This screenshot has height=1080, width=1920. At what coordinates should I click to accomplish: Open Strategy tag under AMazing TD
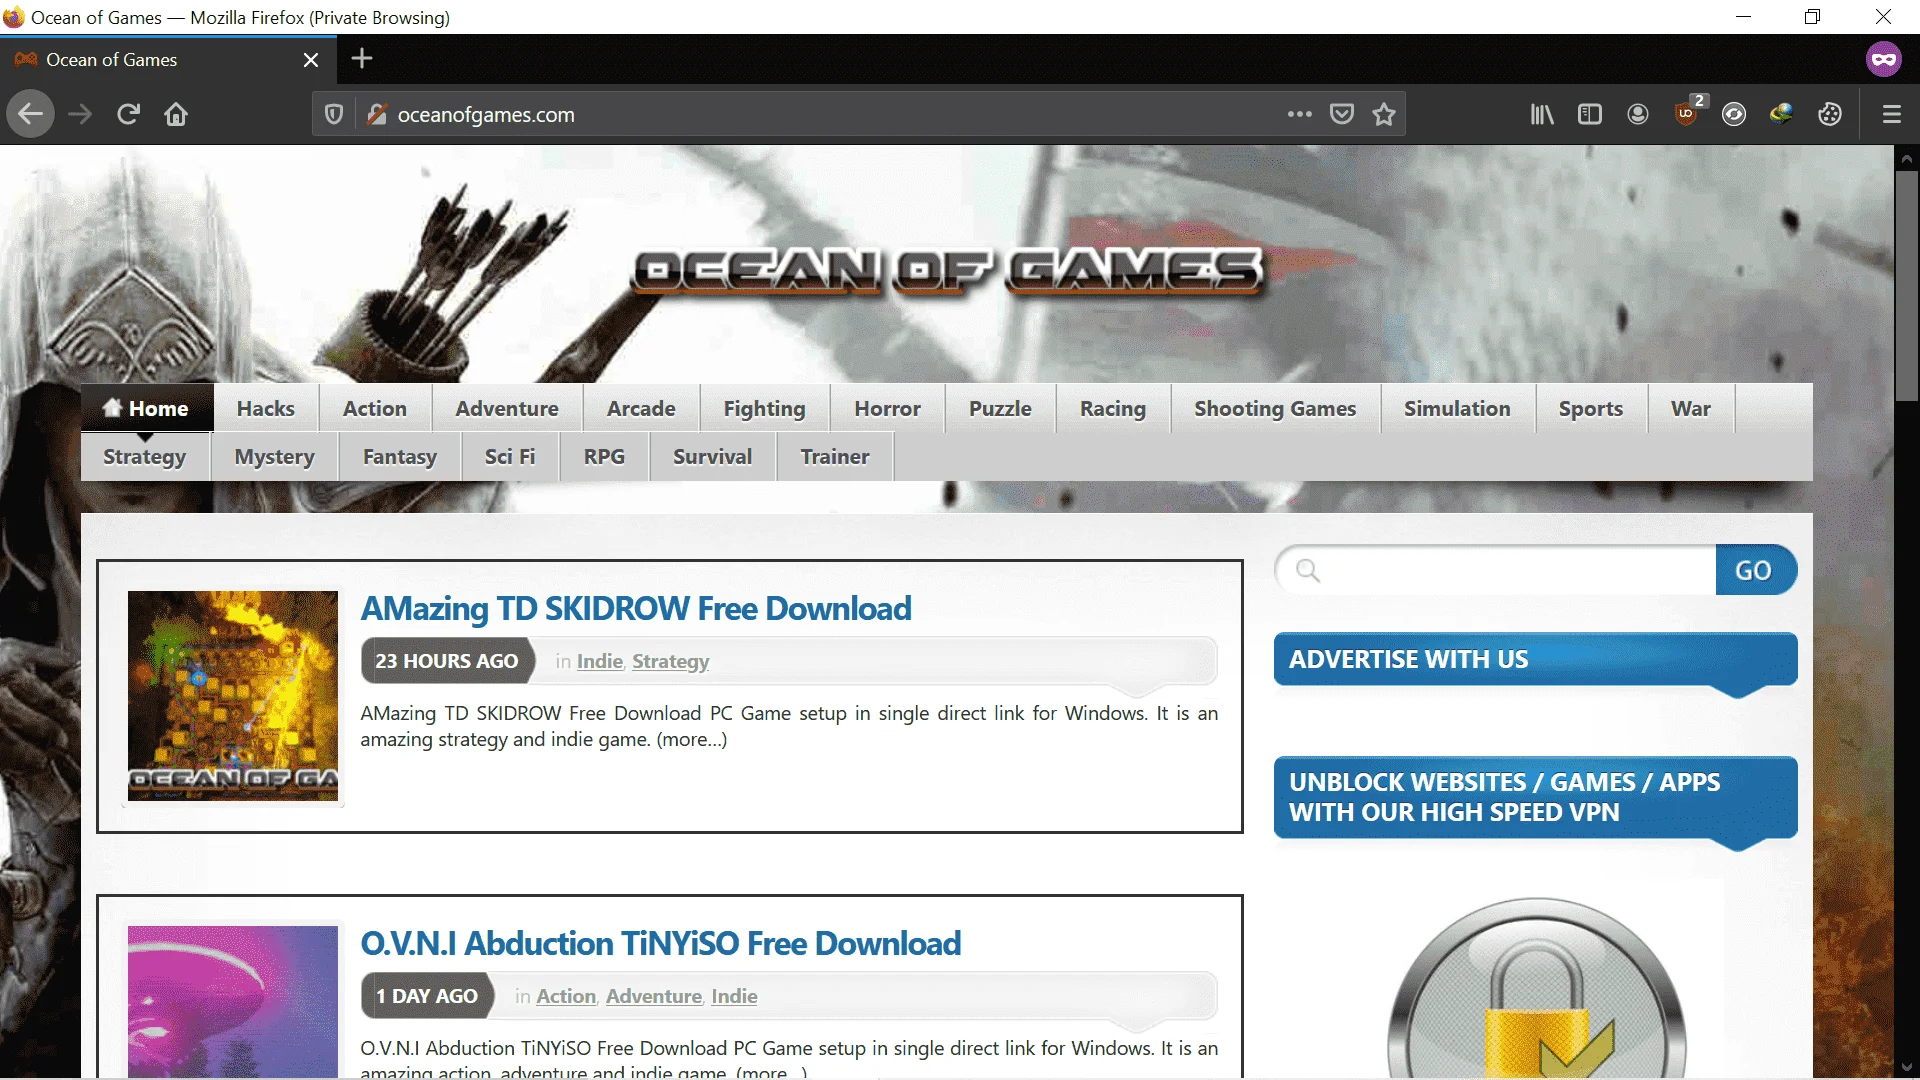click(x=671, y=661)
